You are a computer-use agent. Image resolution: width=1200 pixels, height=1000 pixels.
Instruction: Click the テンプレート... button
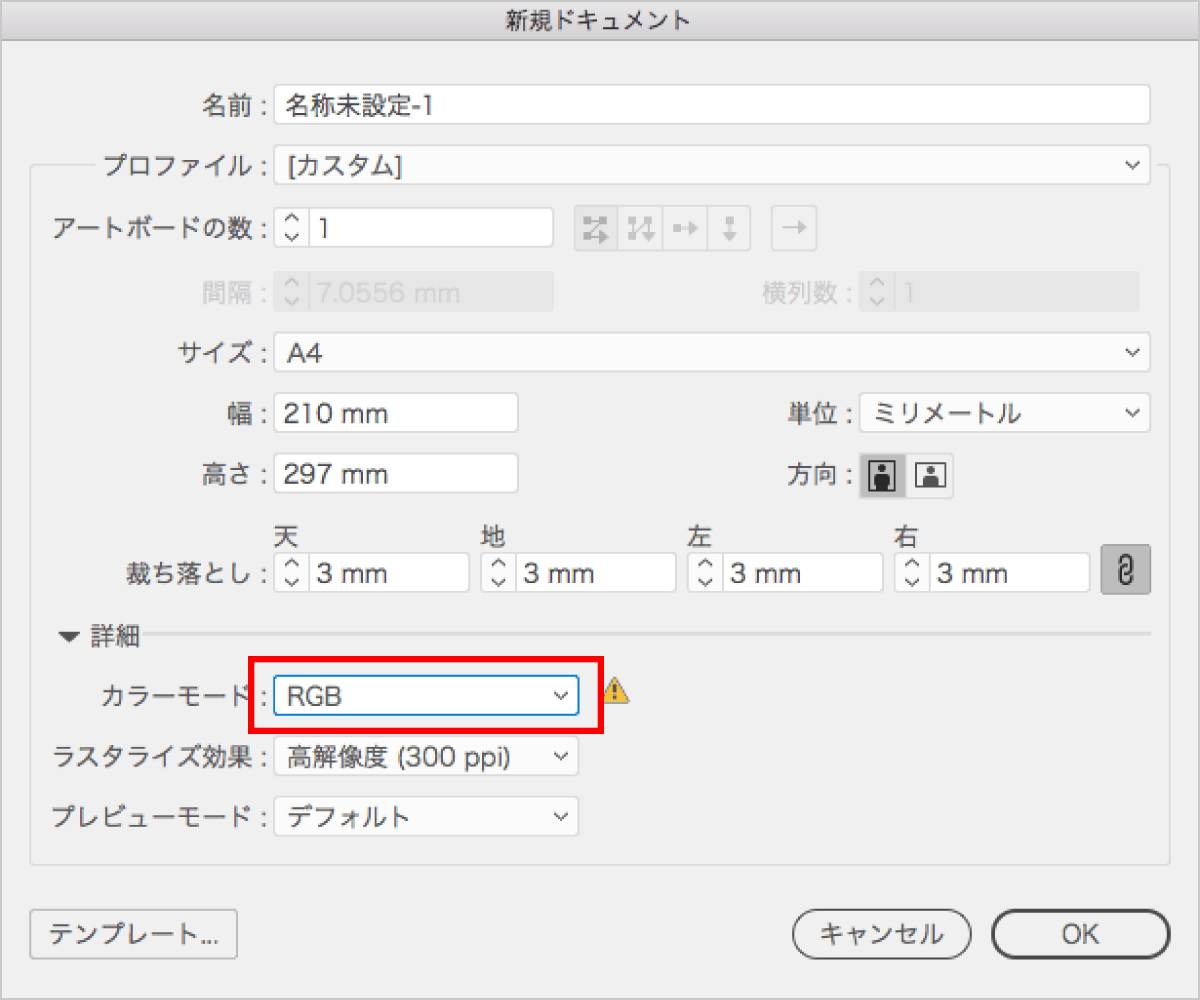(133, 934)
